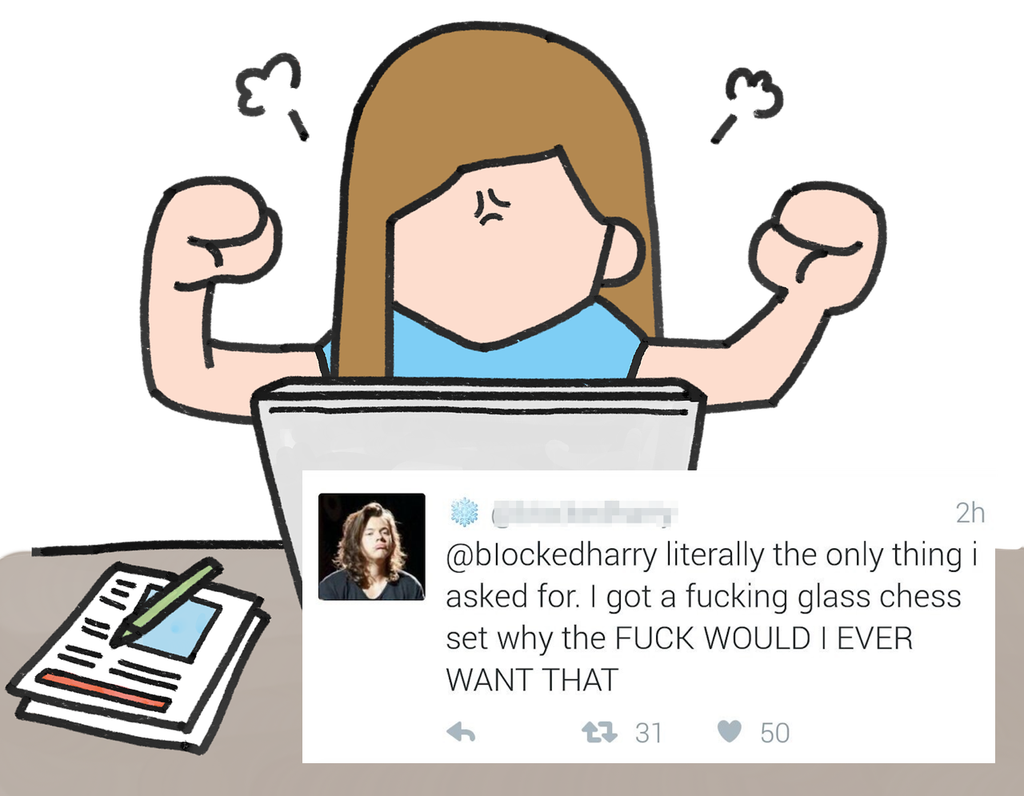Click the angry vein mark on the face
The width and height of the screenshot is (1024, 796).
click(x=492, y=208)
